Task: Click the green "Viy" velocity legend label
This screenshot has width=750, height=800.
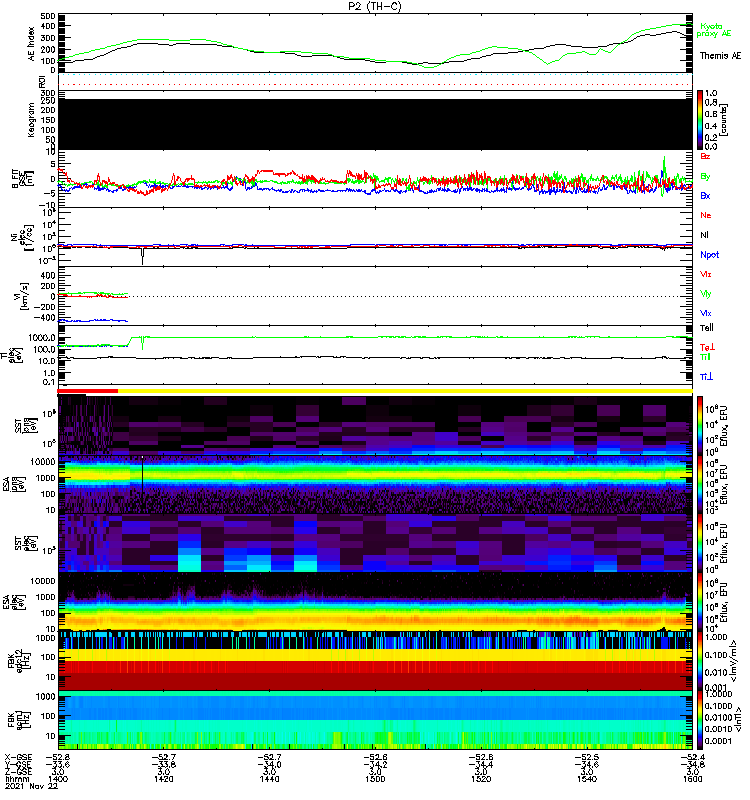Action: (706, 294)
